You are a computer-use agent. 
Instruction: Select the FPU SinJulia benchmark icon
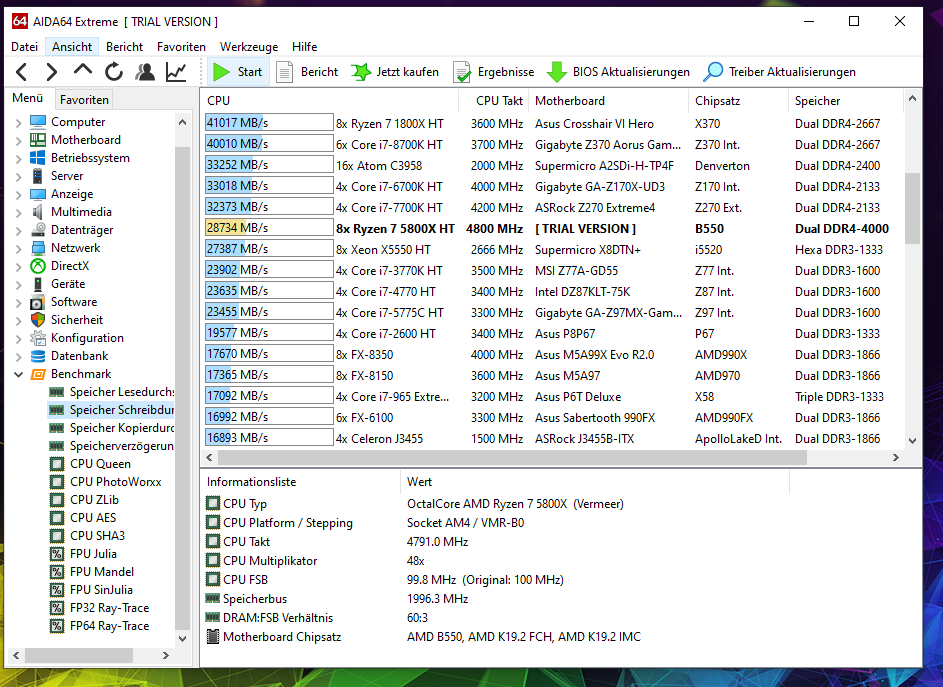coord(57,590)
